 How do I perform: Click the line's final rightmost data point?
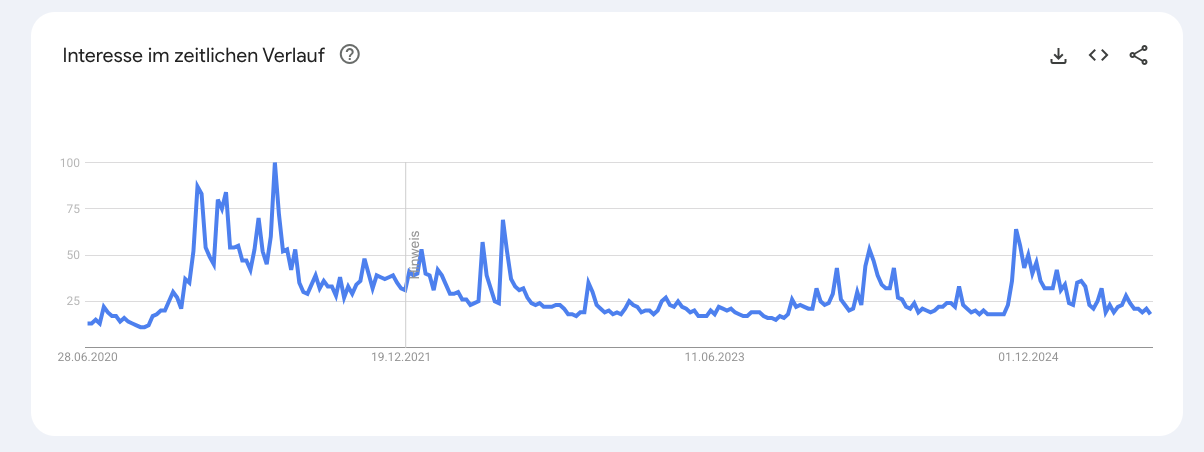click(1150, 313)
